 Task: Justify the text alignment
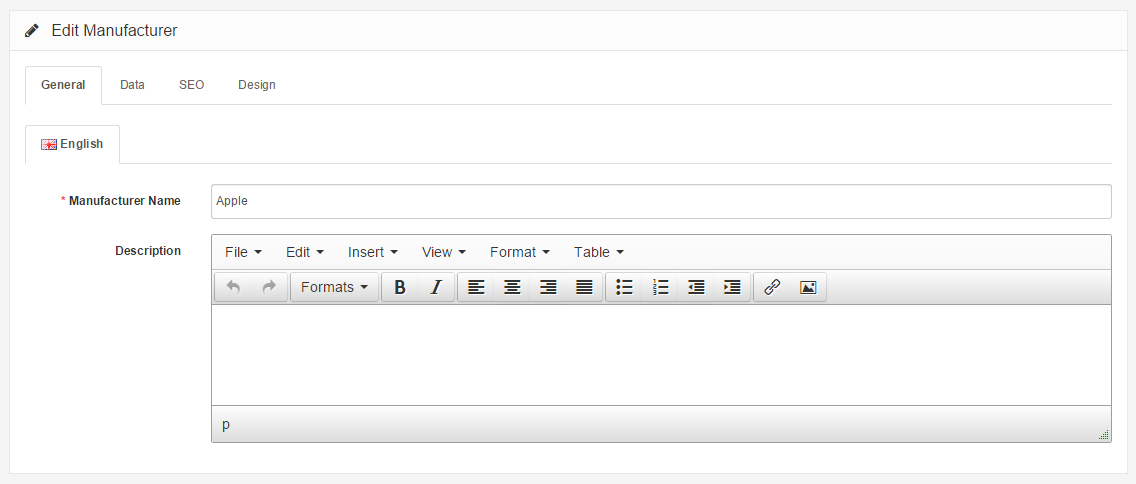click(584, 288)
